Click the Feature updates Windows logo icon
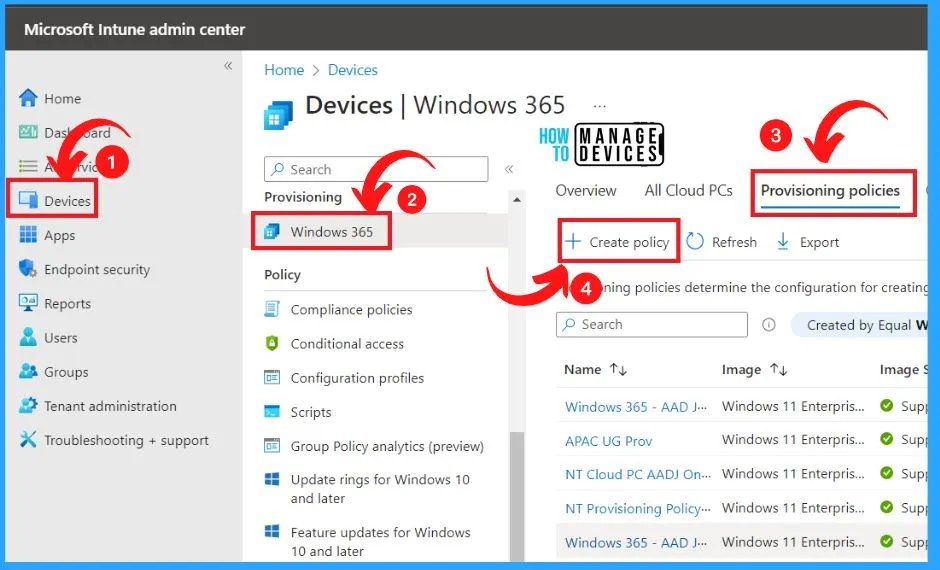The image size is (940, 570). coord(272,532)
